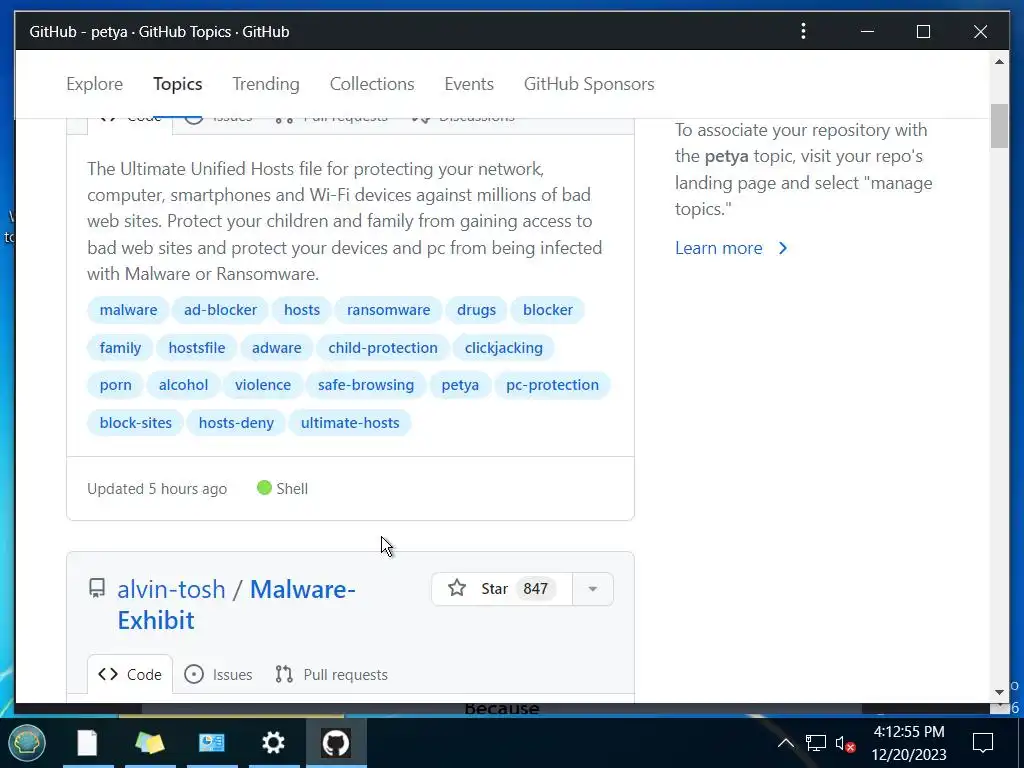Screen dimensions: 1024x768
Task: Open the Malware-Exhibit repository link
Action: tap(236, 605)
